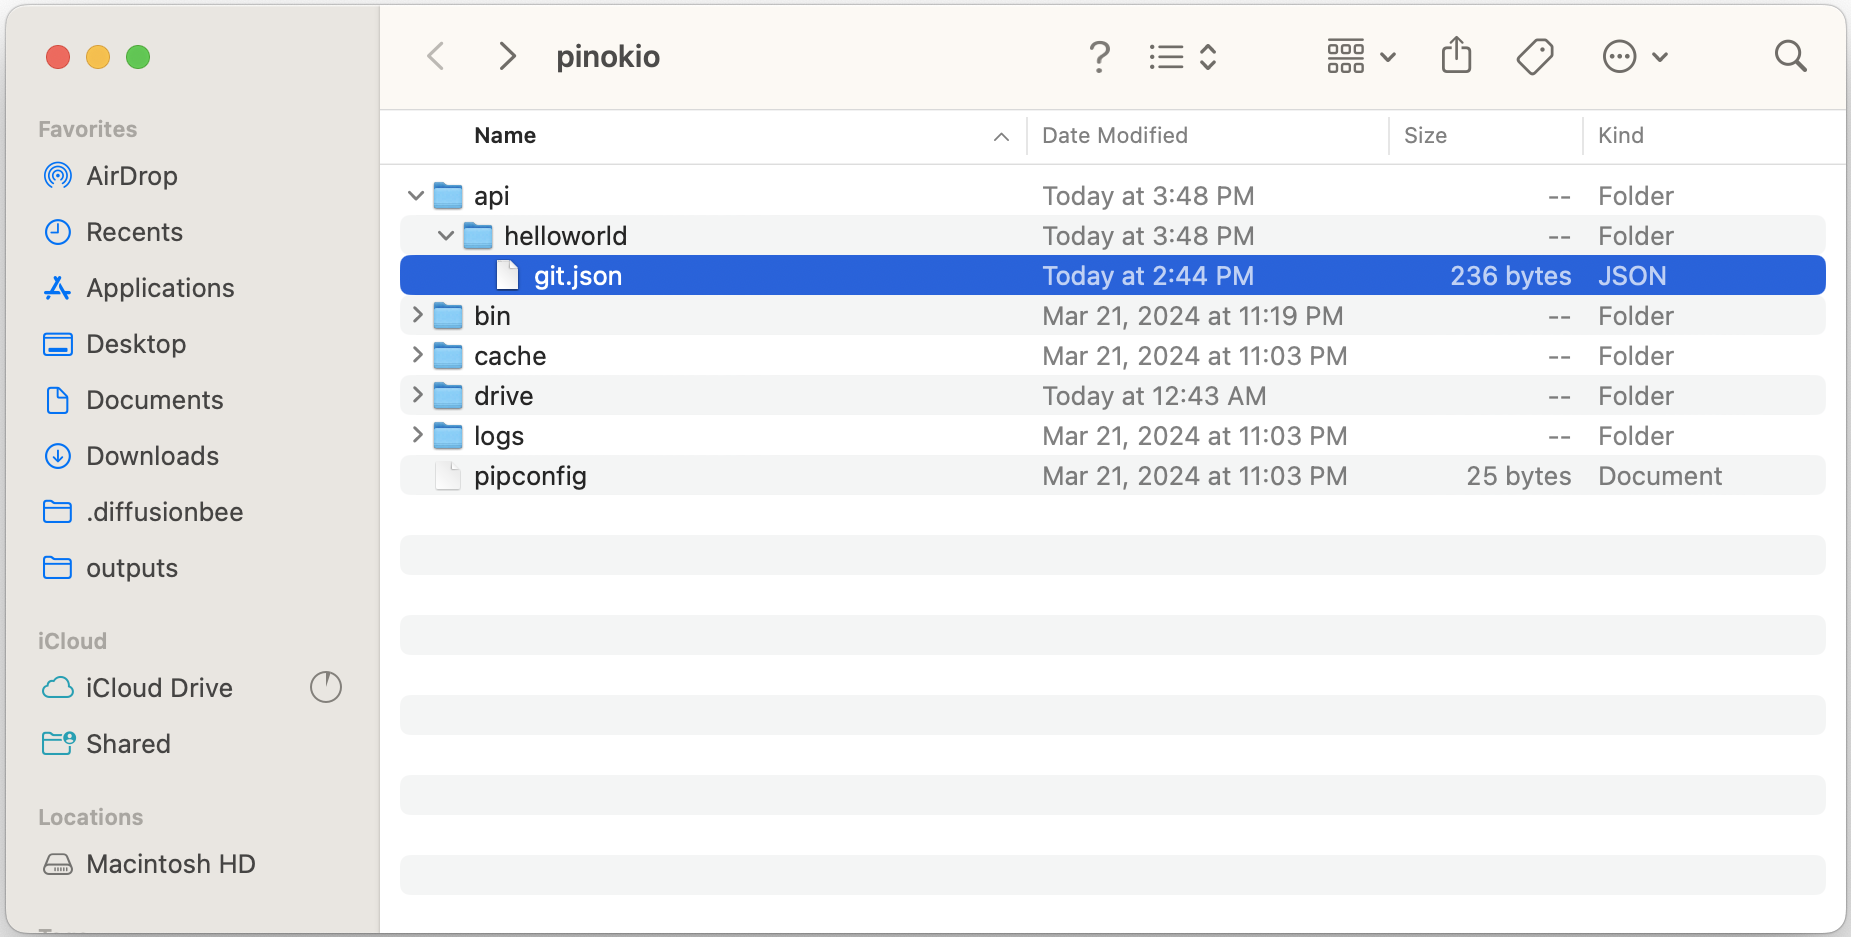Click the iCloud Drive sync progress indicator
1851x937 pixels.
tap(326, 687)
